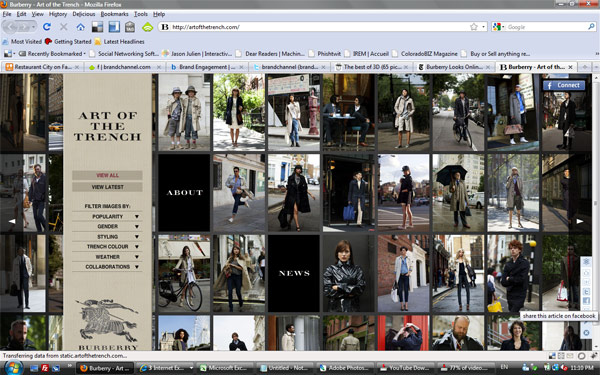Click the View All button
The height and width of the screenshot is (375, 600).
(107, 175)
